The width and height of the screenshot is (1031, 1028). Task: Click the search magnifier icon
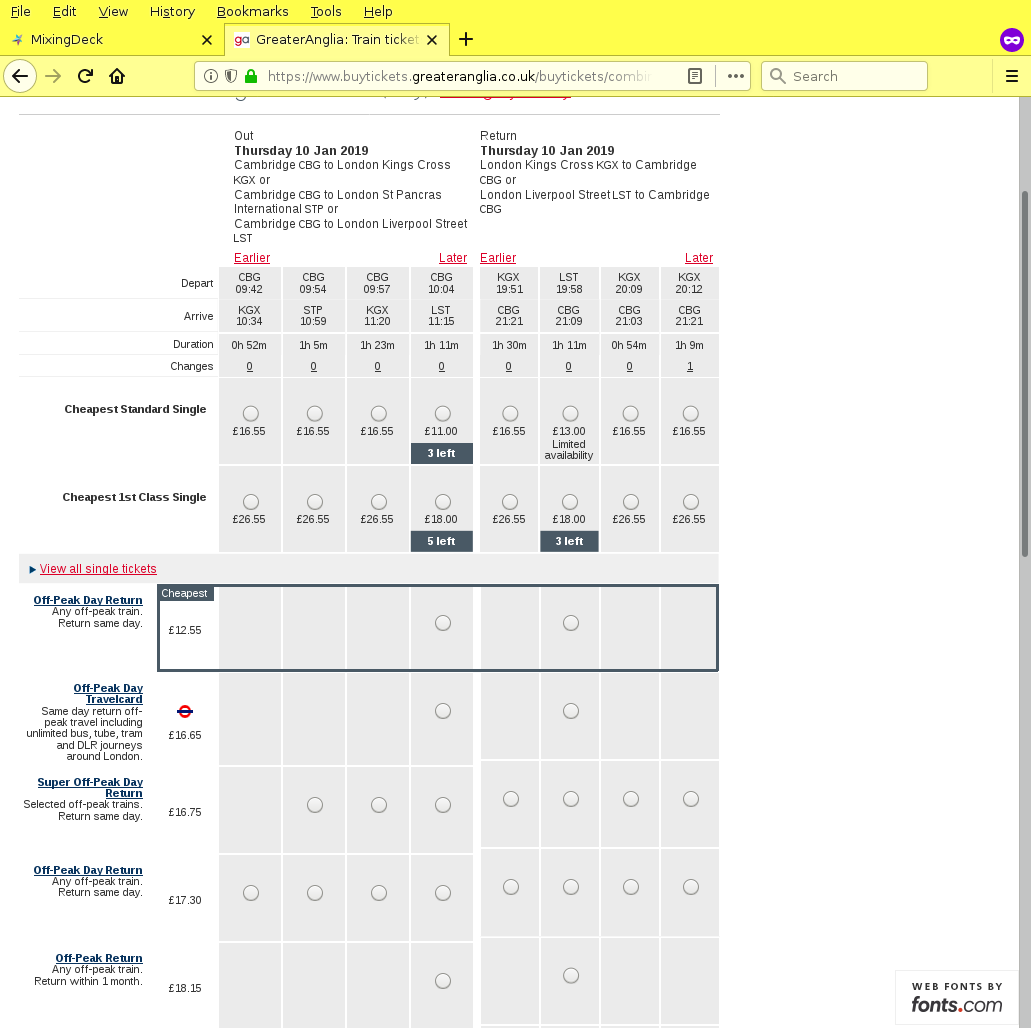pyautogui.click(x=778, y=76)
